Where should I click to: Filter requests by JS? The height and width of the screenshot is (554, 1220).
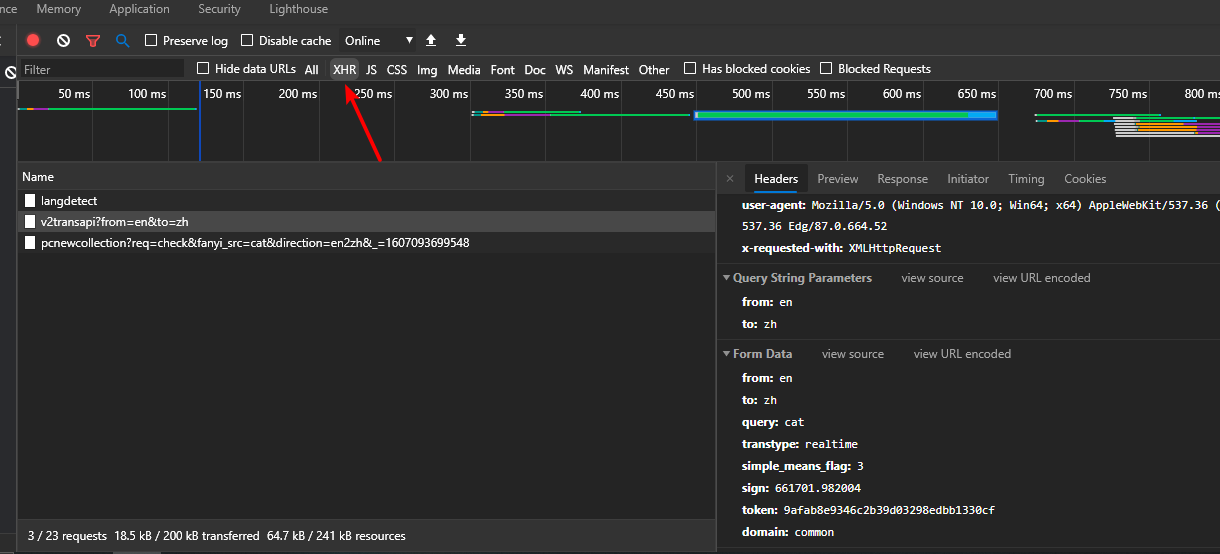(x=371, y=70)
